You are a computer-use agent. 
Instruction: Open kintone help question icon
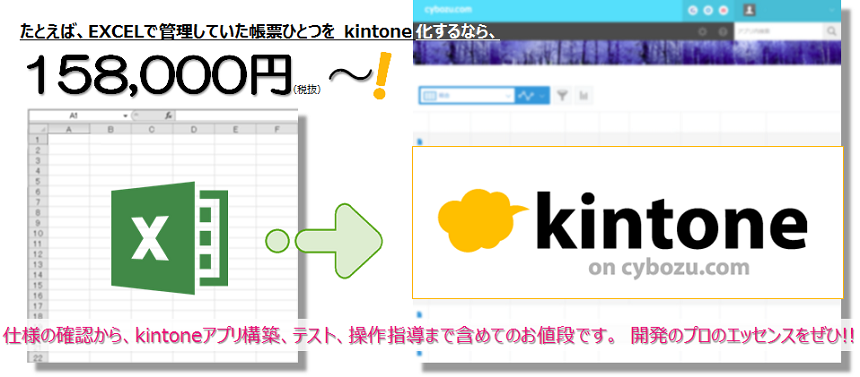coord(723,32)
